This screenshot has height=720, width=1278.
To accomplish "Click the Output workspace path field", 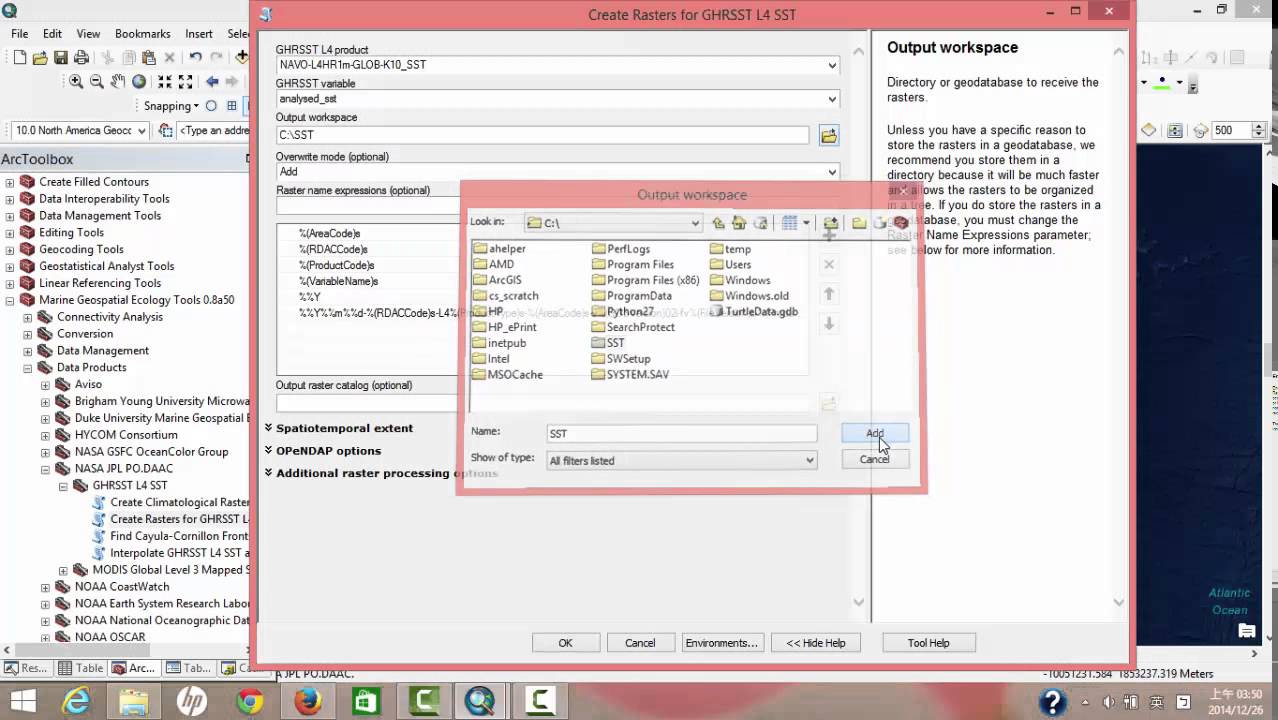I will [x=542, y=135].
